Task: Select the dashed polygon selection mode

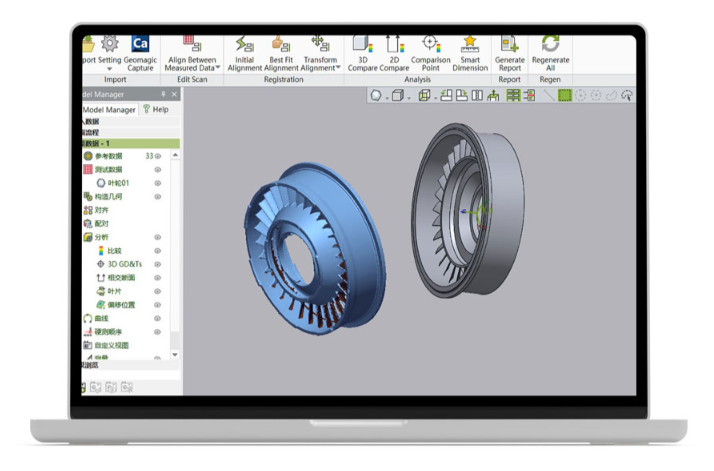Action: click(596, 95)
